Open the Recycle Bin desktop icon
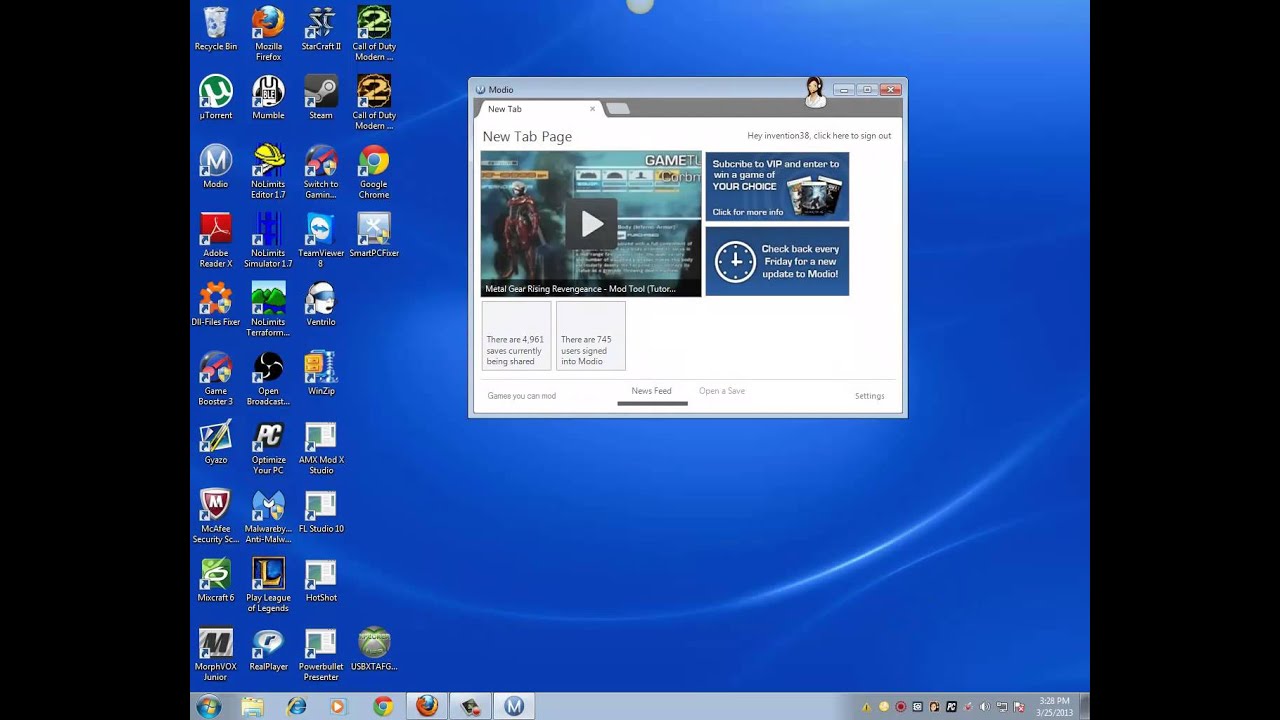1280x720 pixels. (216, 29)
